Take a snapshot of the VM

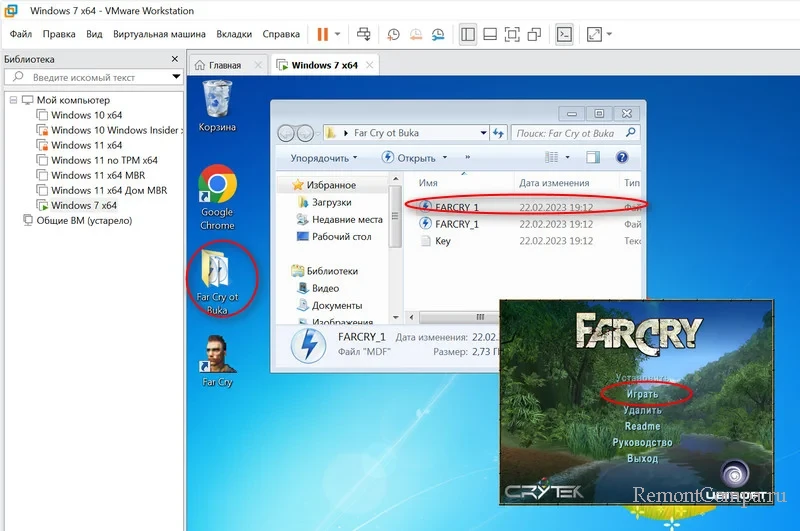(393, 34)
